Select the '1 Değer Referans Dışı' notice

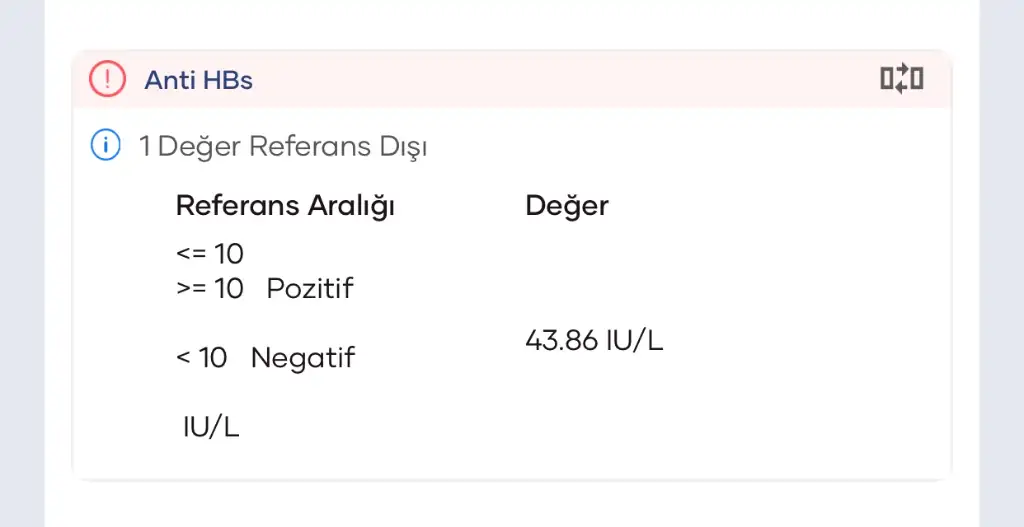coord(283,147)
